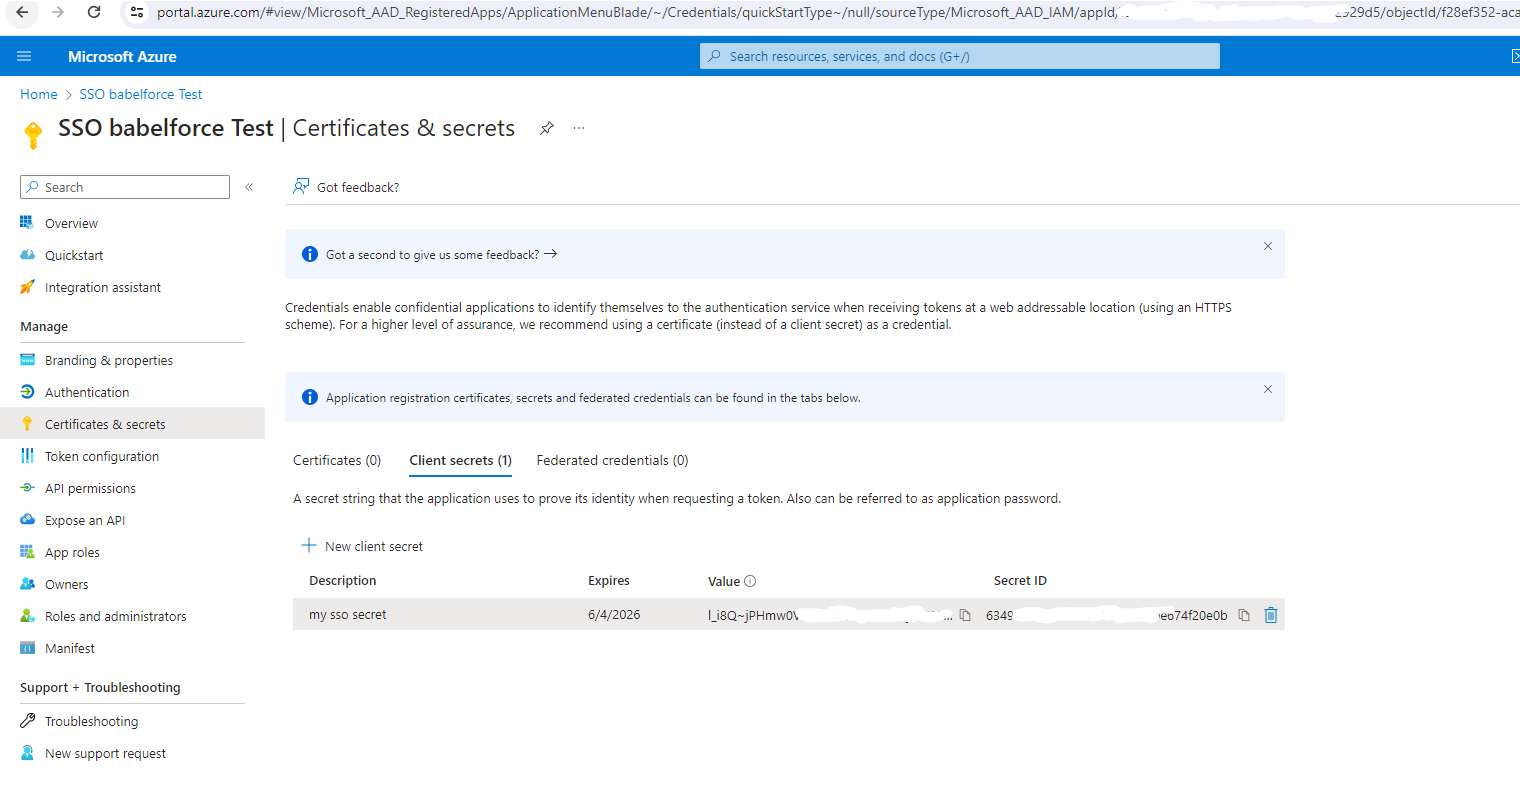Click the Manifest icon in sidebar

click(27, 648)
